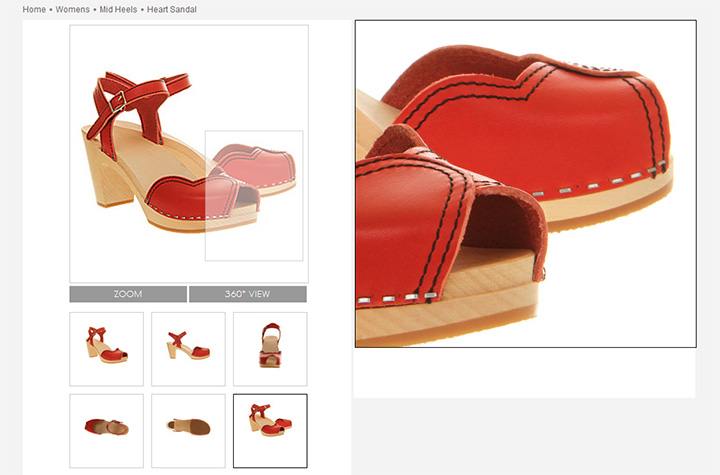Select the shoe sole thumbnail
This screenshot has height=475, width=720.
click(188, 430)
